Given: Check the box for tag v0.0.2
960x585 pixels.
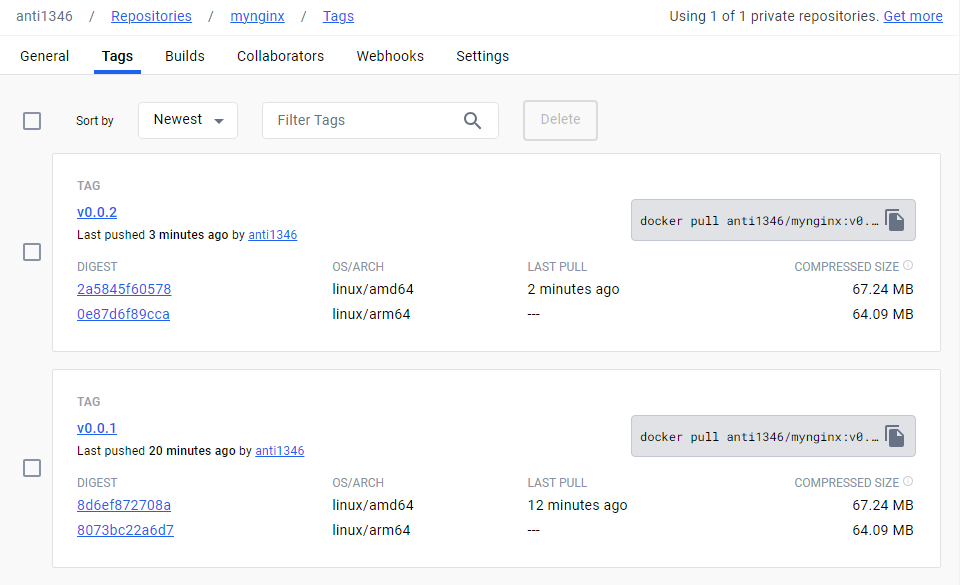Looking at the screenshot, I should click(x=32, y=252).
